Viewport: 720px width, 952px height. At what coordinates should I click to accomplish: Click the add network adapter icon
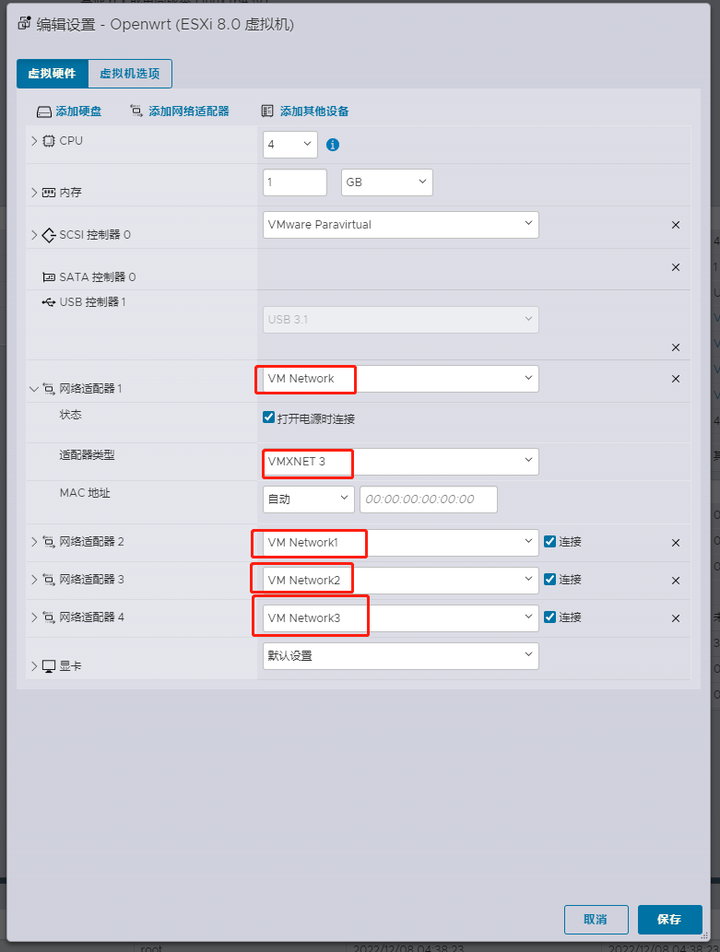(x=137, y=110)
